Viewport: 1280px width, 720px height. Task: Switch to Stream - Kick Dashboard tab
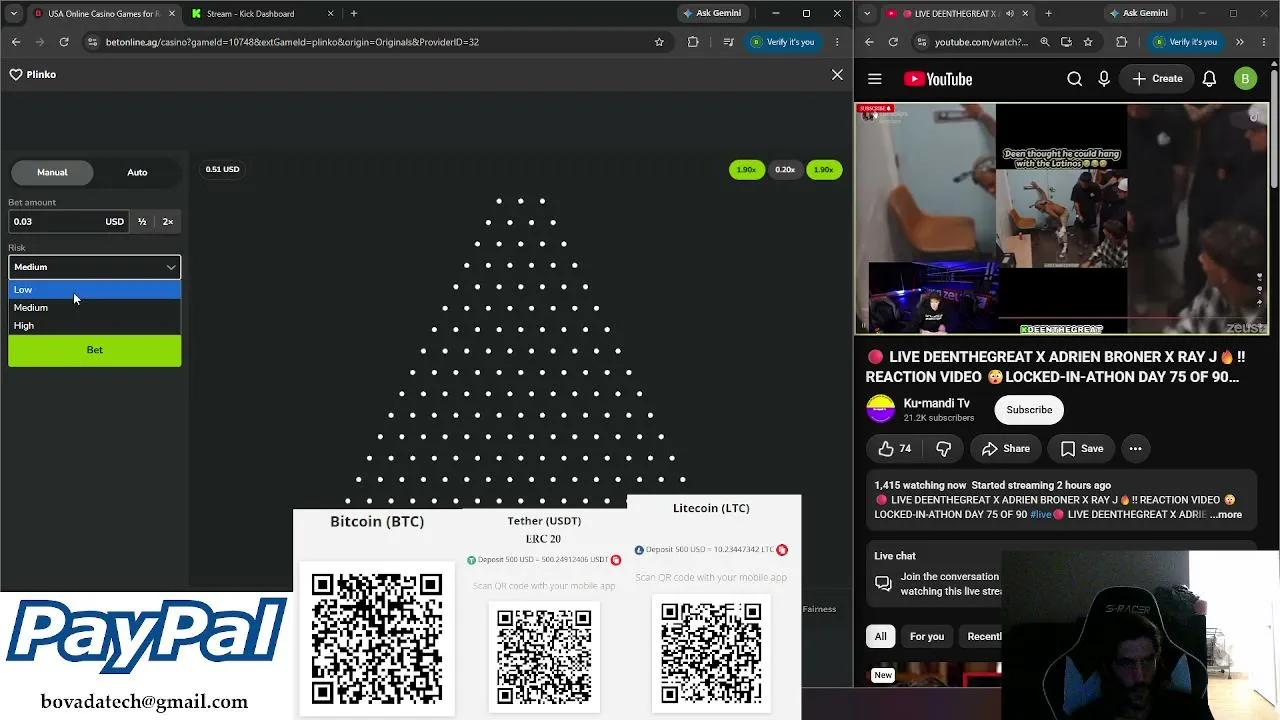[250, 14]
